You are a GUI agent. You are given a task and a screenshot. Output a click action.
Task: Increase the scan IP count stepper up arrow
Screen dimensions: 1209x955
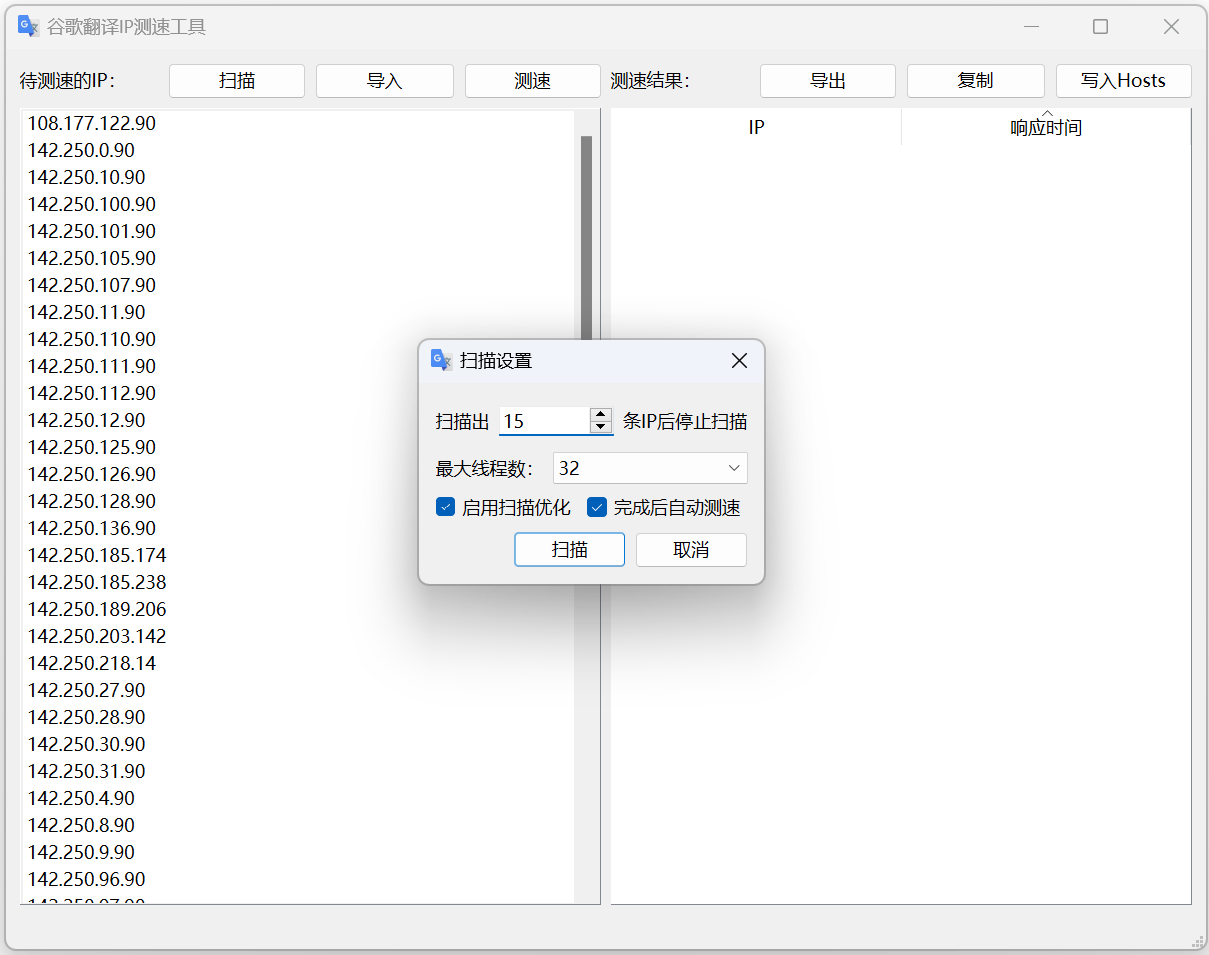[x=600, y=414]
